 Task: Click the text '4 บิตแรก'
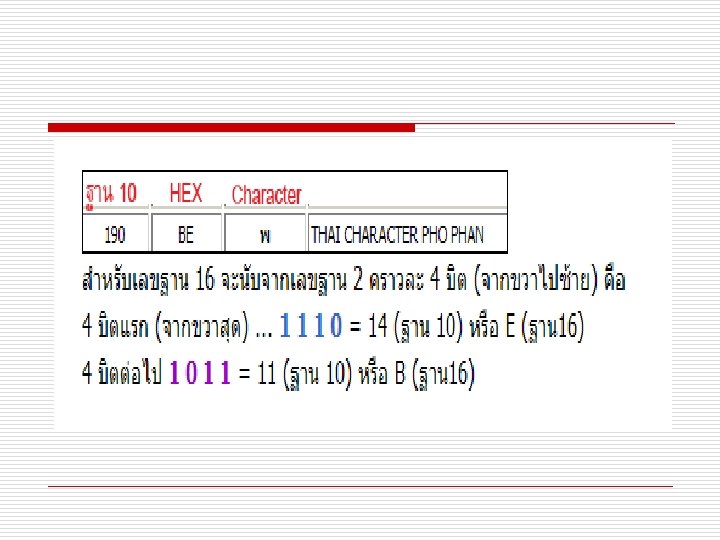click(115, 327)
